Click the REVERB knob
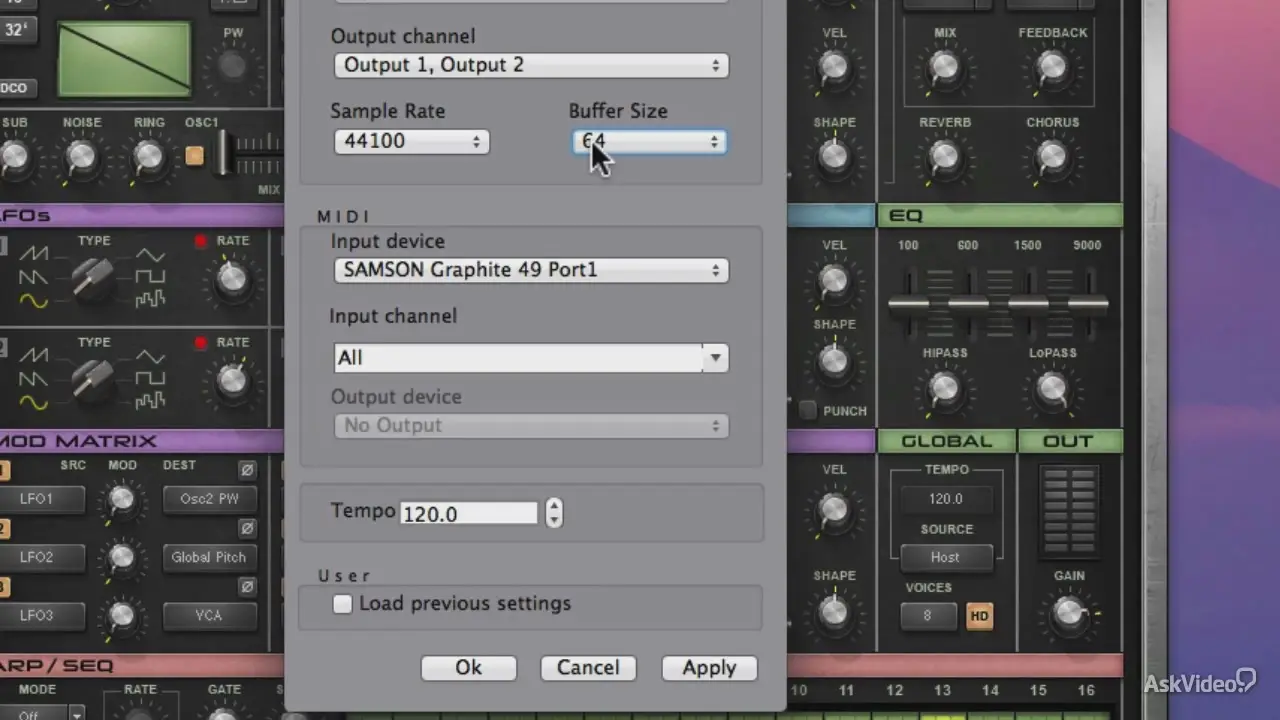Screen dimensions: 1280x720 [945, 156]
